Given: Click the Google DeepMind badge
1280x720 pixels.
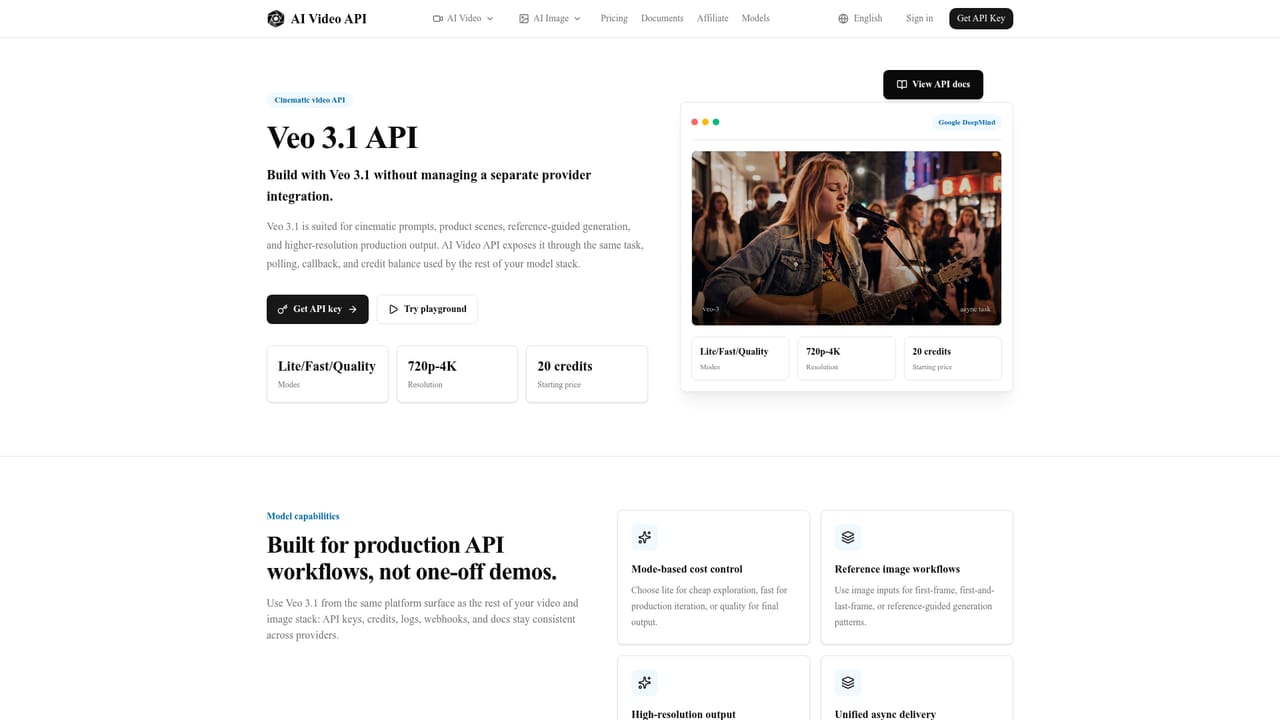Looking at the screenshot, I should pyautogui.click(x=967, y=122).
